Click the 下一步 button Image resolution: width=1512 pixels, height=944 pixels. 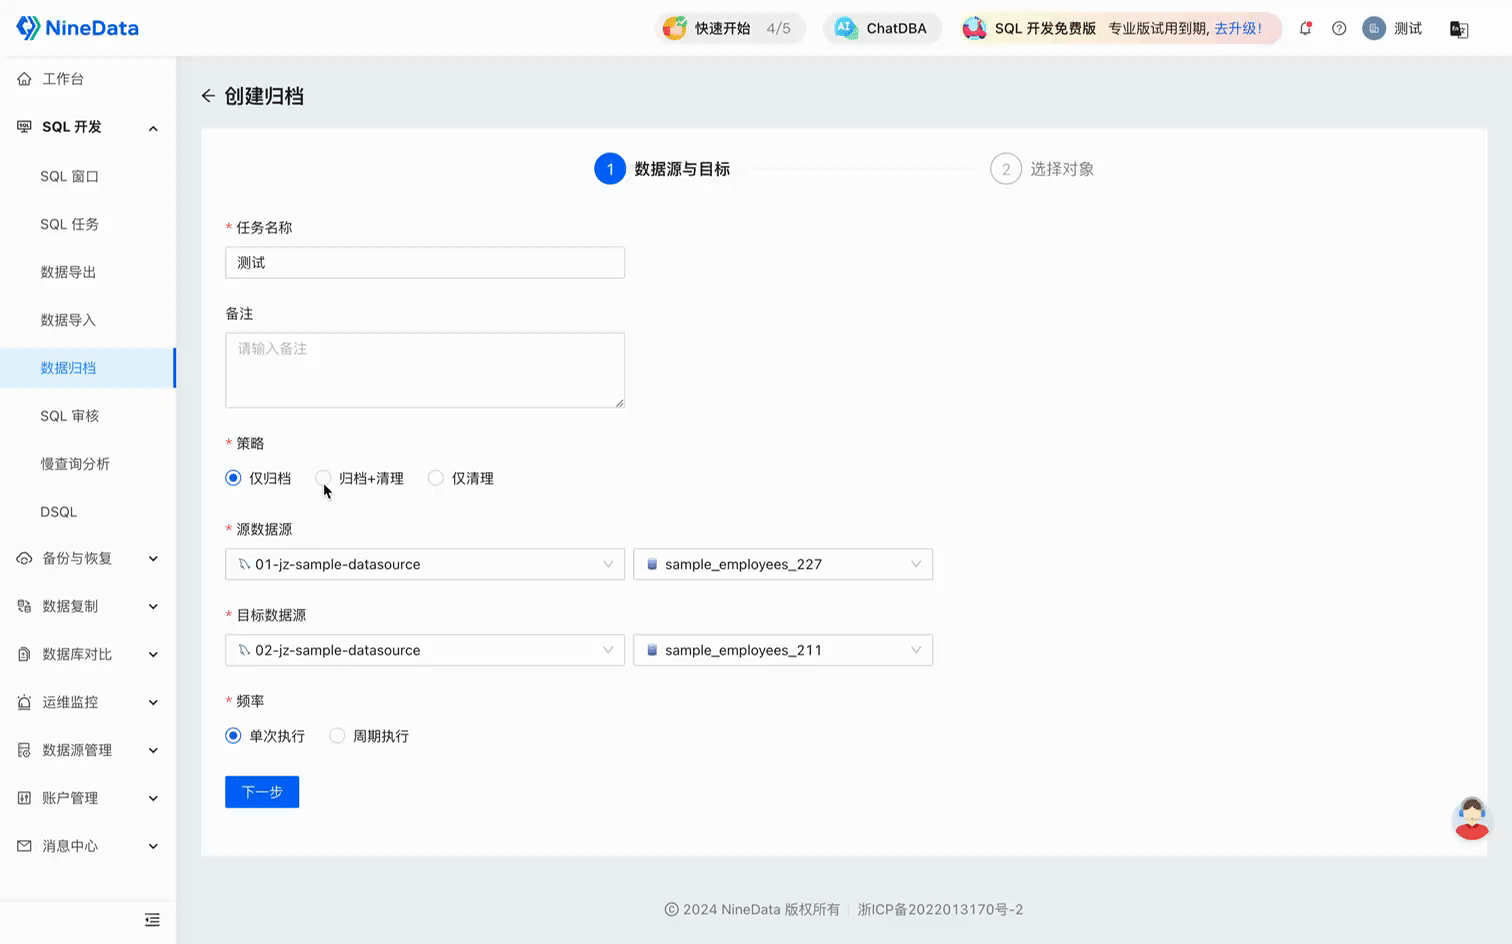click(x=262, y=792)
